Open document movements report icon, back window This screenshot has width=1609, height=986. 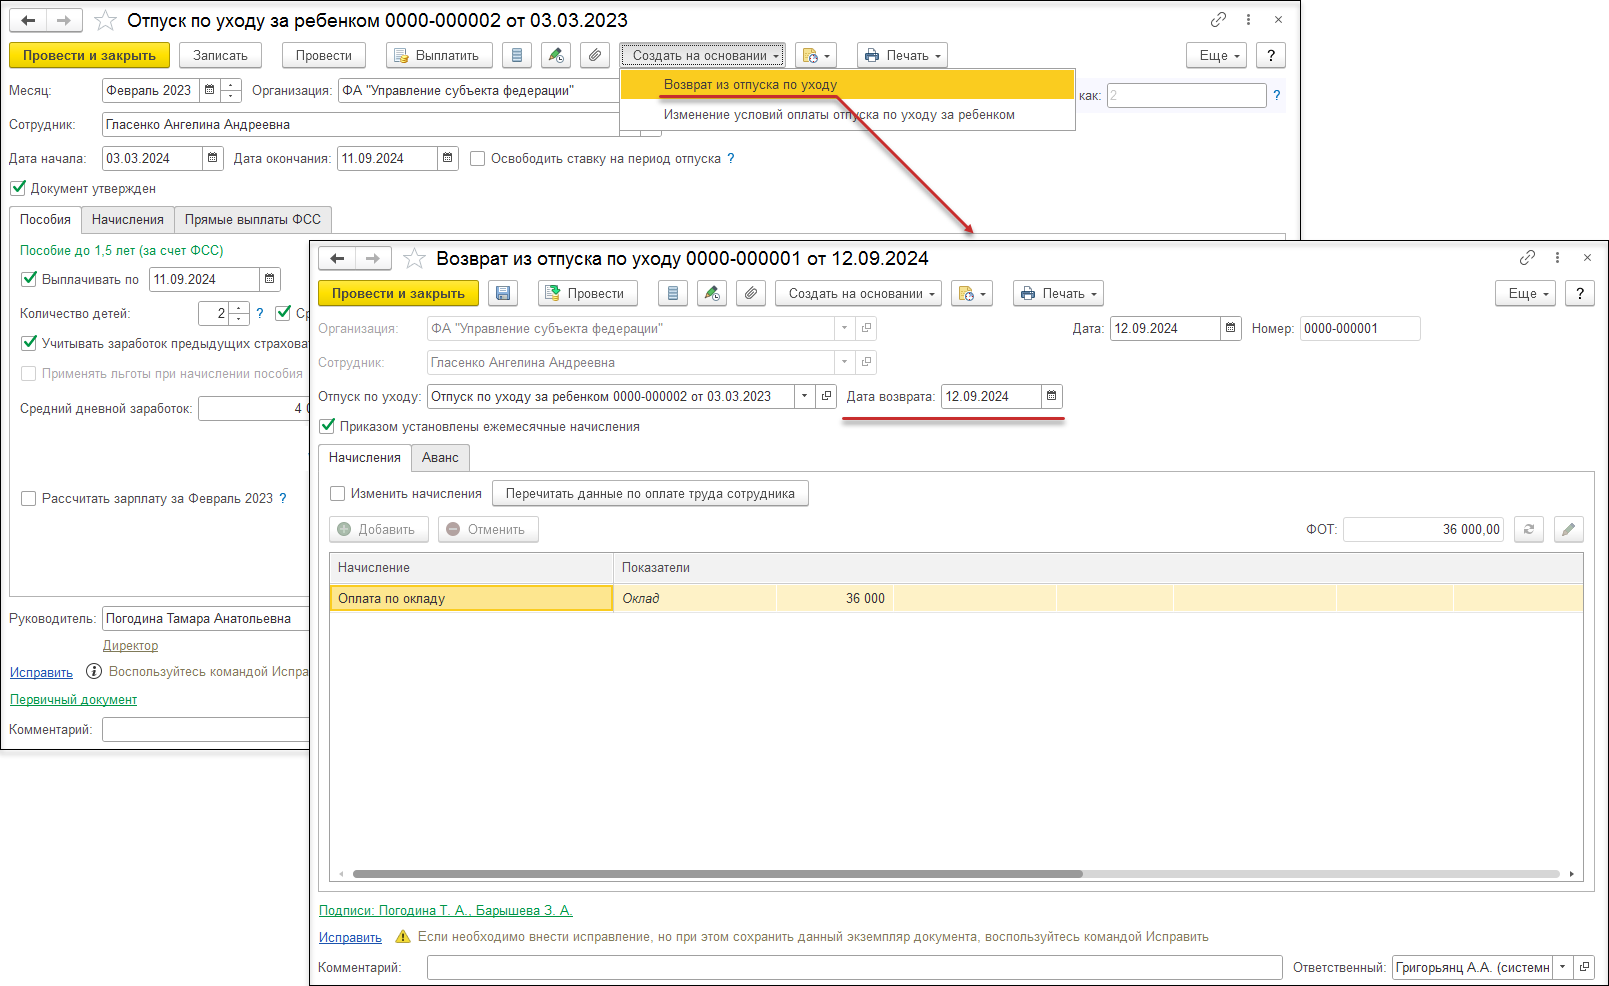pyautogui.click(x=517, y=56)
